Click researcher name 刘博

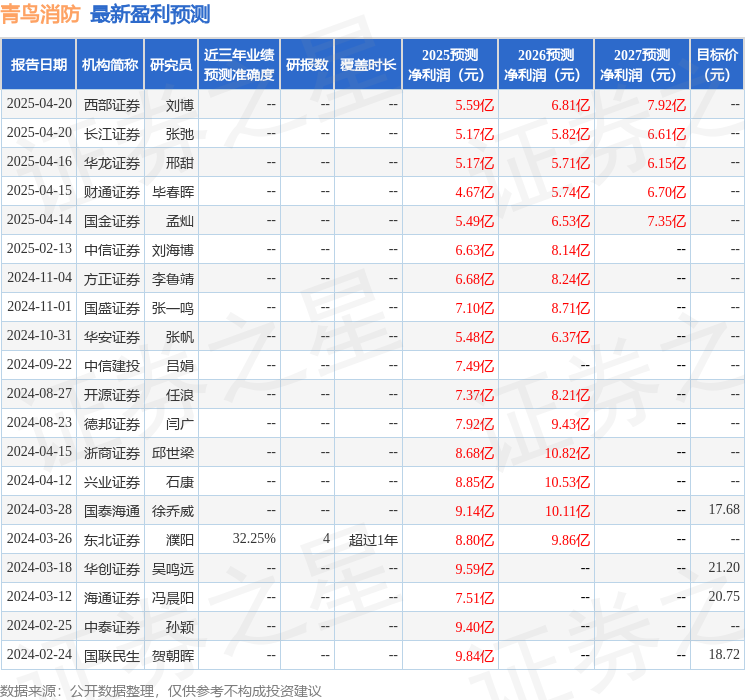click(x=180, y=105)
